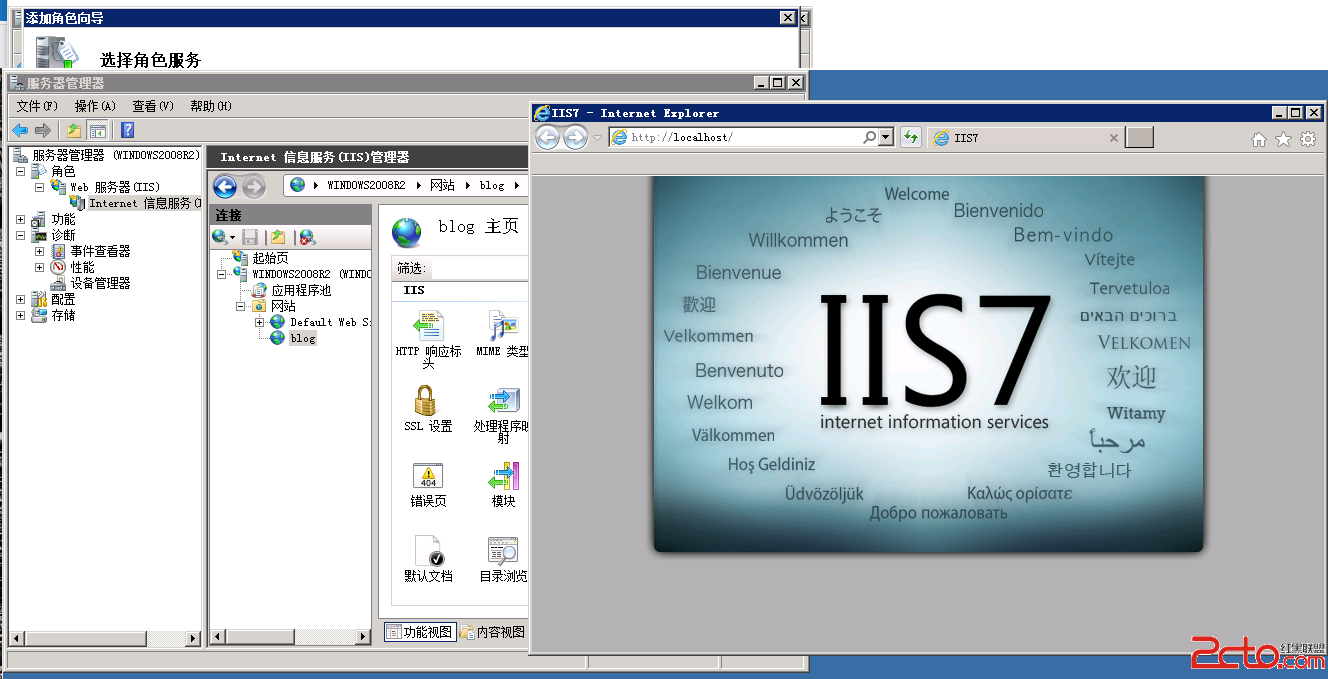
Task: Open the SSL 设置 padlock icon
Action: (x=427, y=401)
